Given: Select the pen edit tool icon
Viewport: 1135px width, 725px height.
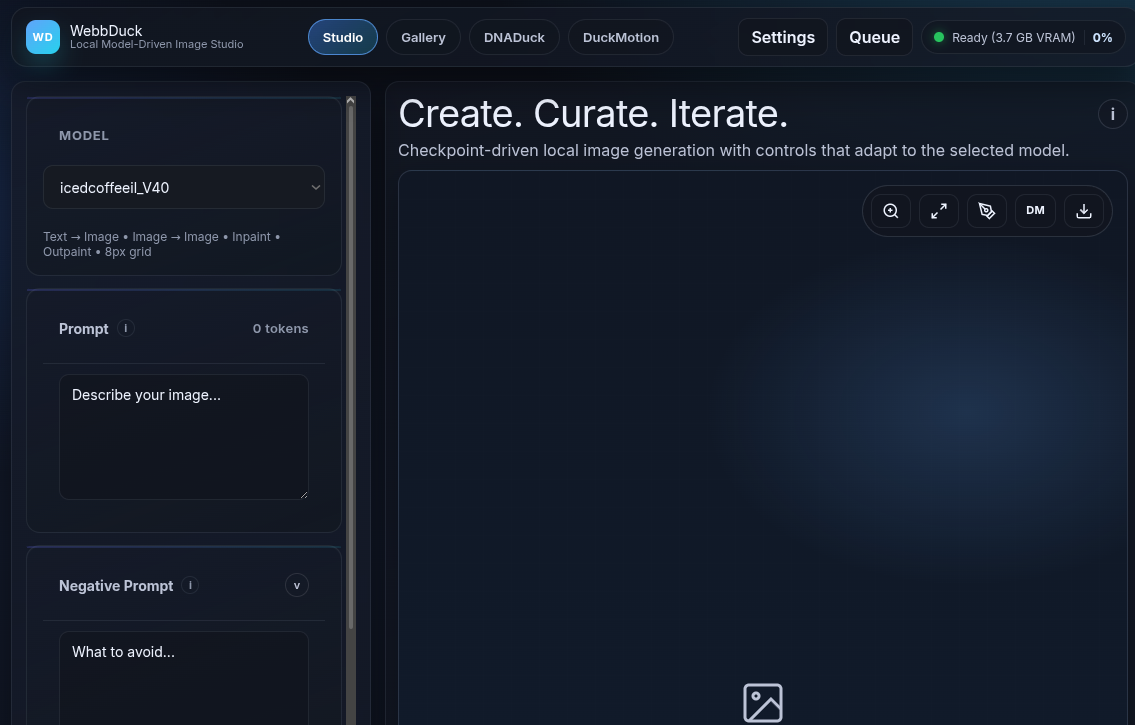Looking at the screenshot, I should 987,211.
